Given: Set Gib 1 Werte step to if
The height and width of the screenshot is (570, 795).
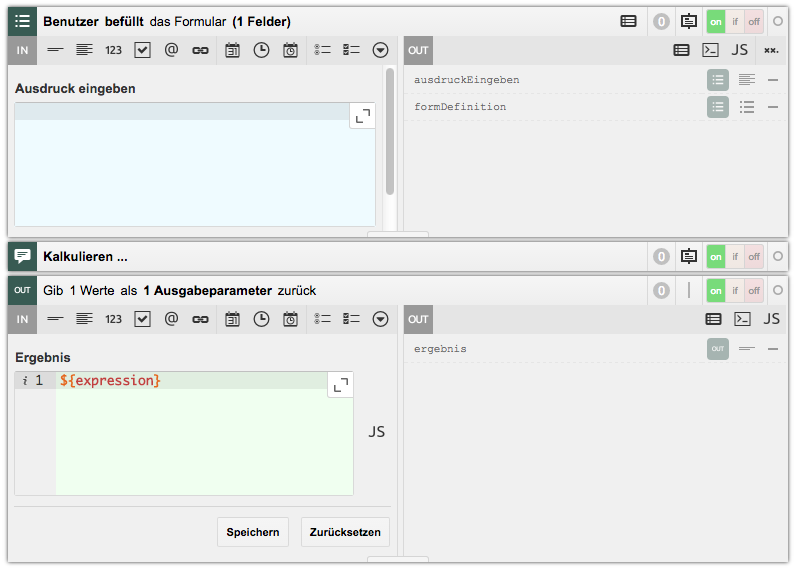Looking at the screenshot, I should 735,291.
